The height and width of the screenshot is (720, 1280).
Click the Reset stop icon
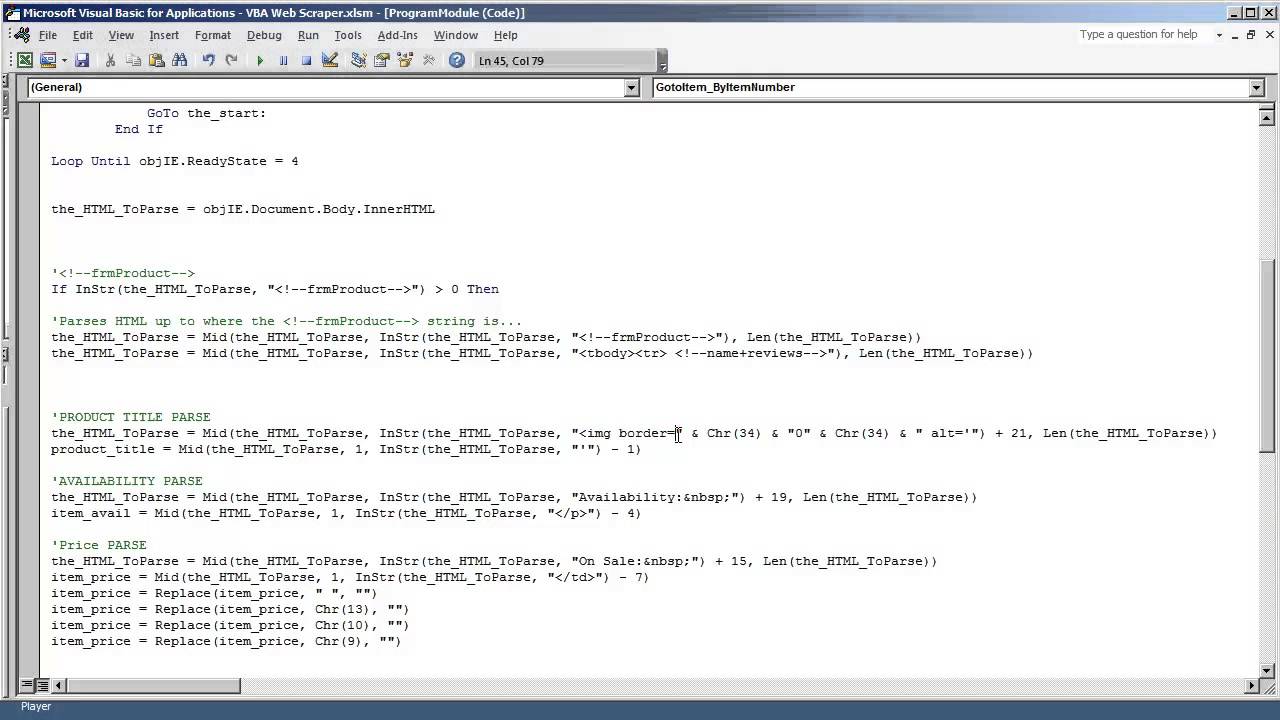(306, 60)
